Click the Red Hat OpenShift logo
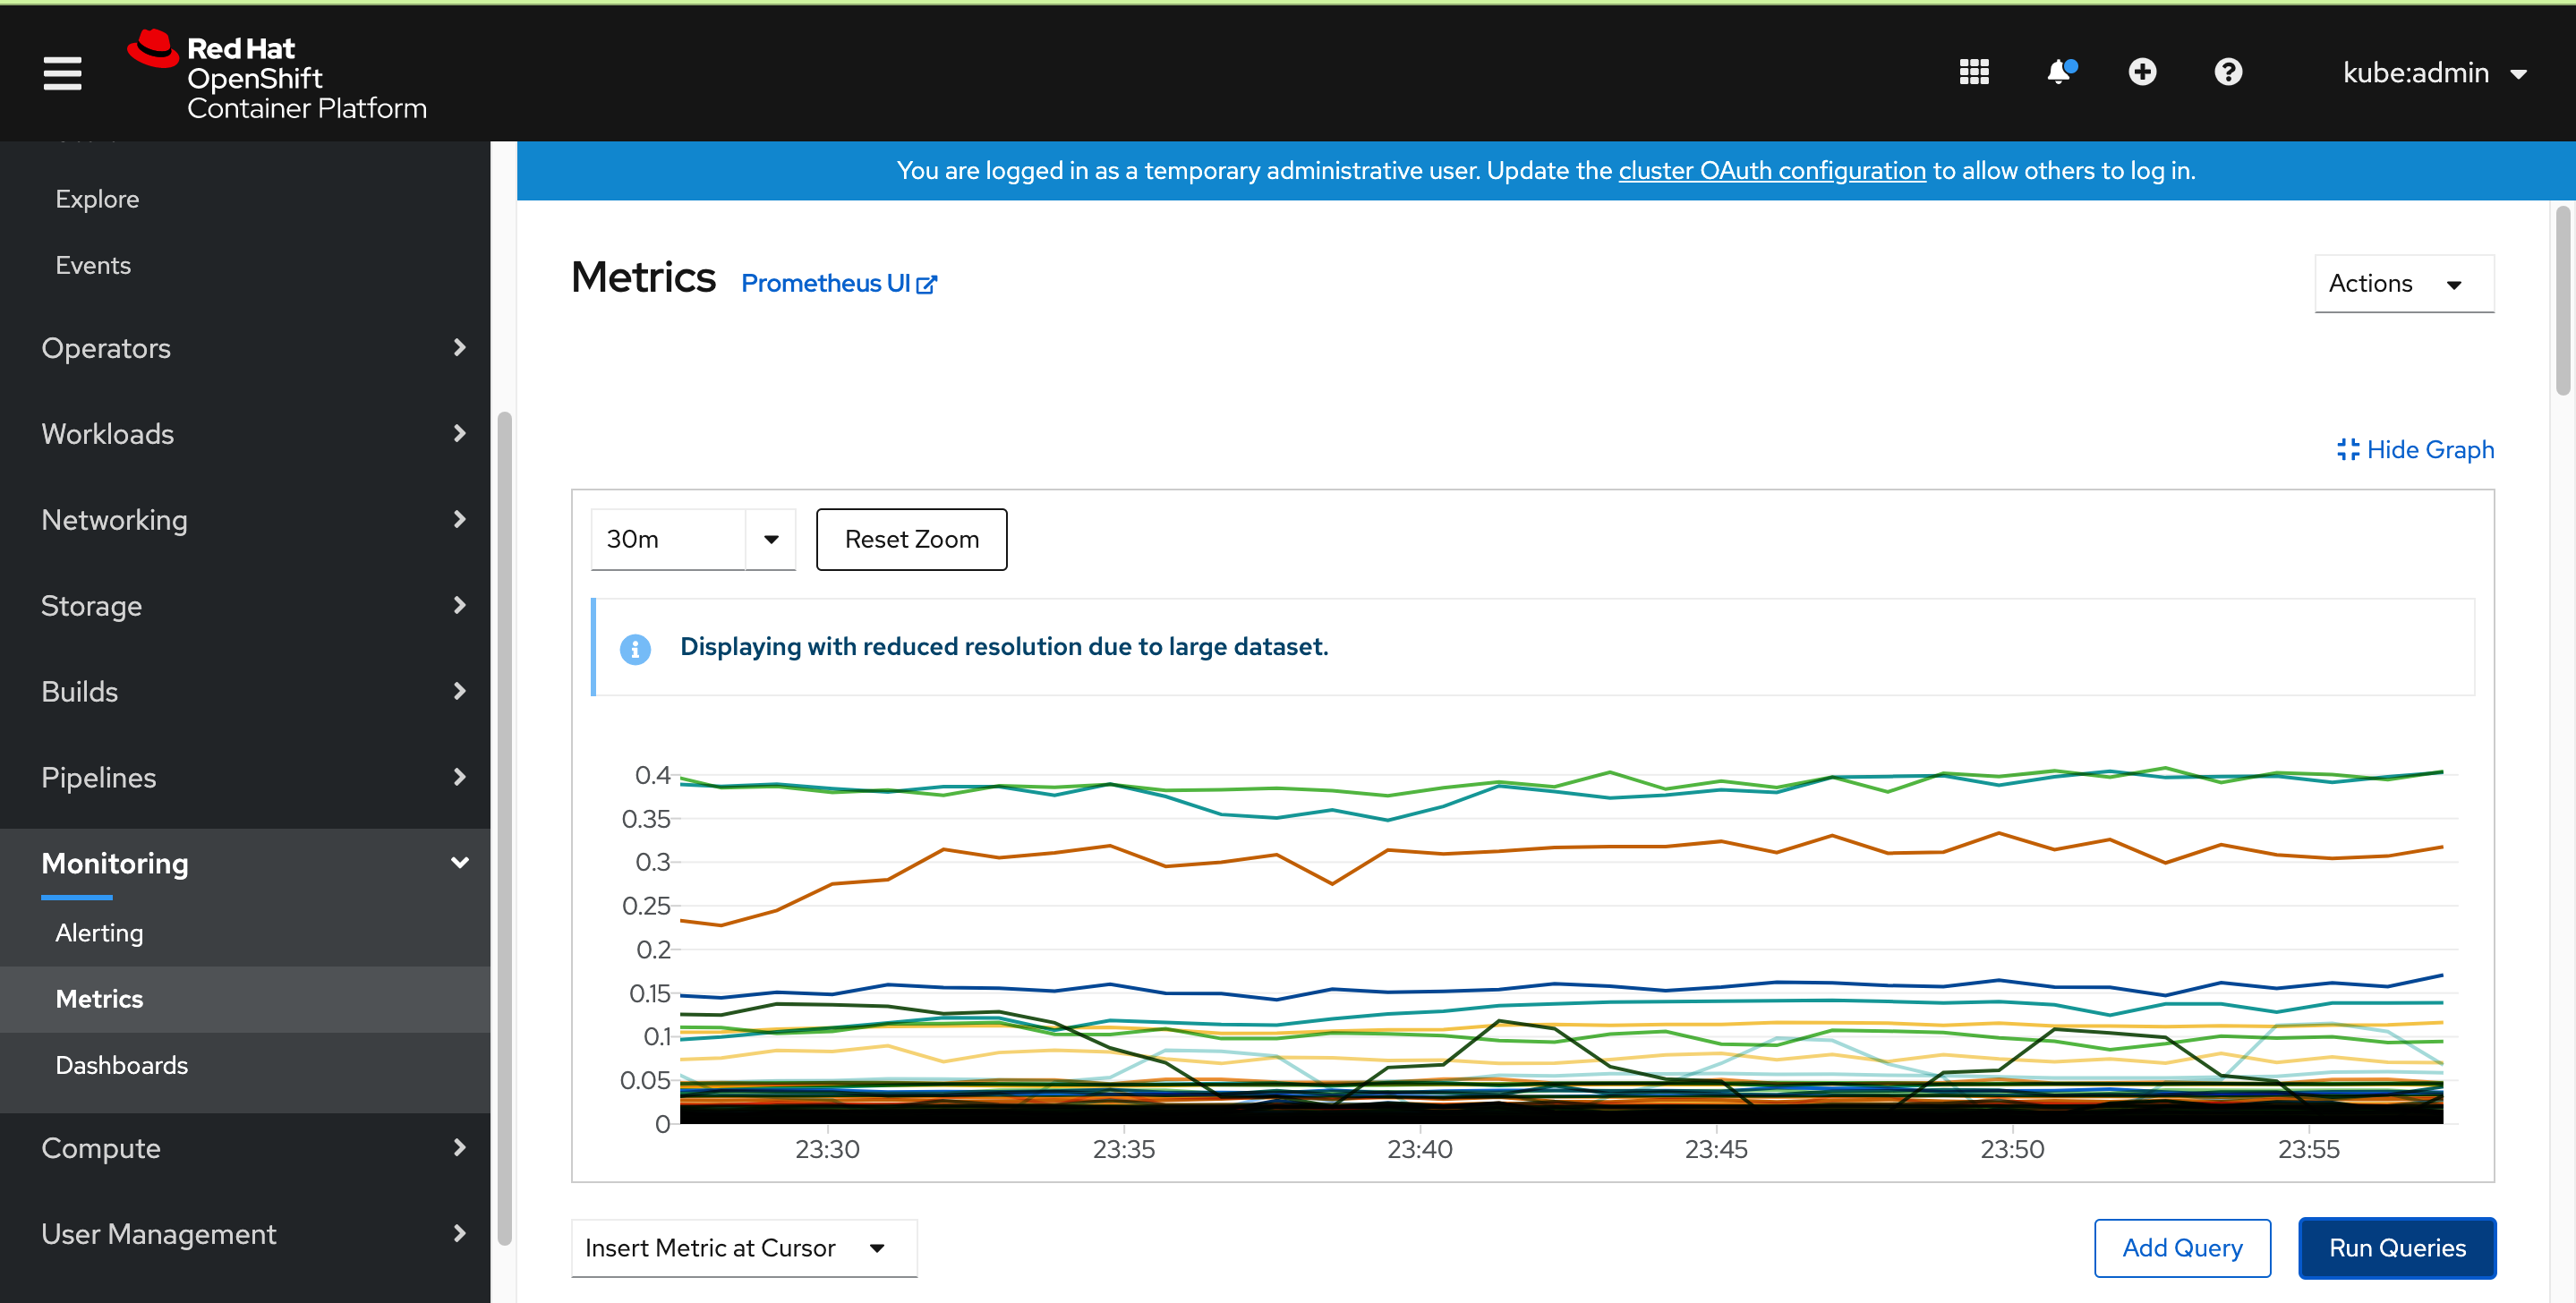Image resolution: width=2576 pixels, height=1303 pixels. (277, 75)
